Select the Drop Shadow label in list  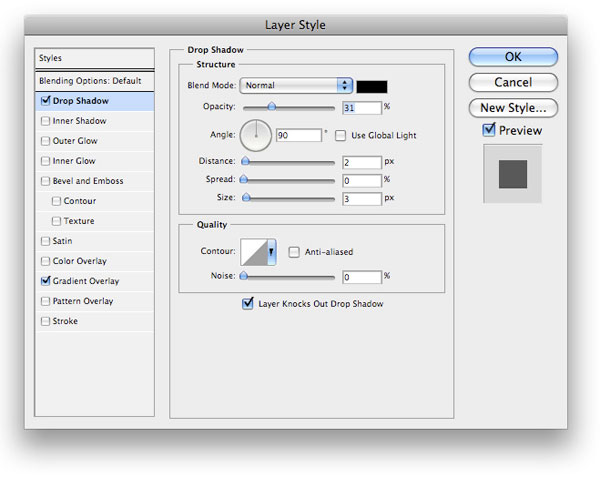tap(81, 101)
